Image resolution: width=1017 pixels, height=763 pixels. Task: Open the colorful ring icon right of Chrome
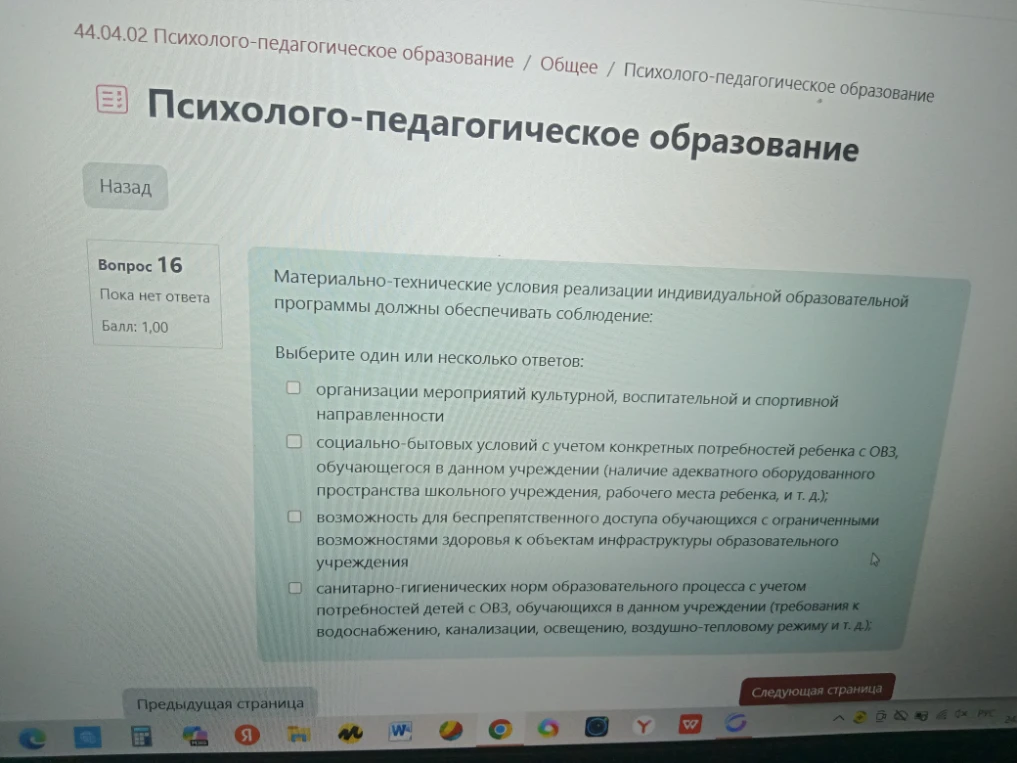tap(548, 728)
